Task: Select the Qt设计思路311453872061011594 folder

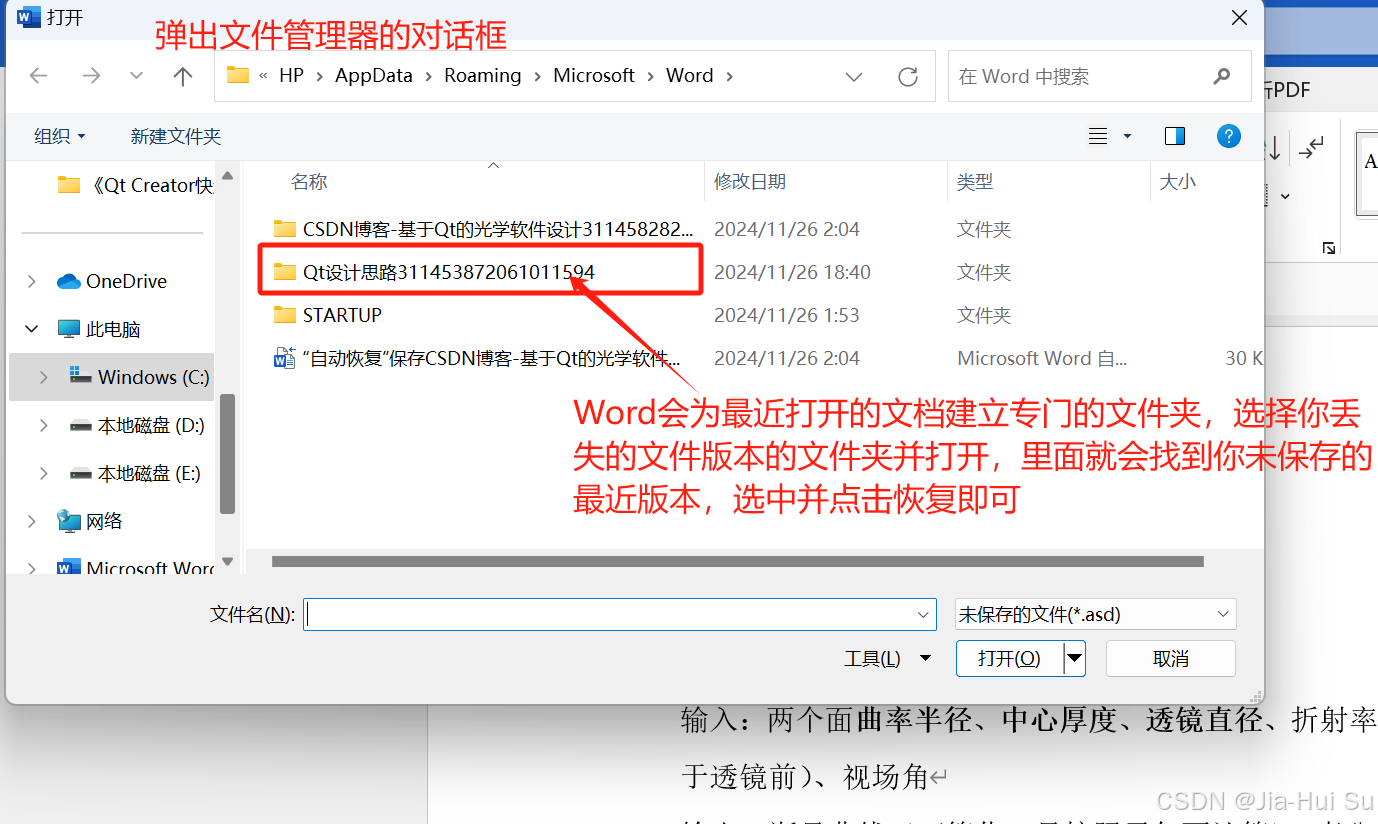Action: 434,272
